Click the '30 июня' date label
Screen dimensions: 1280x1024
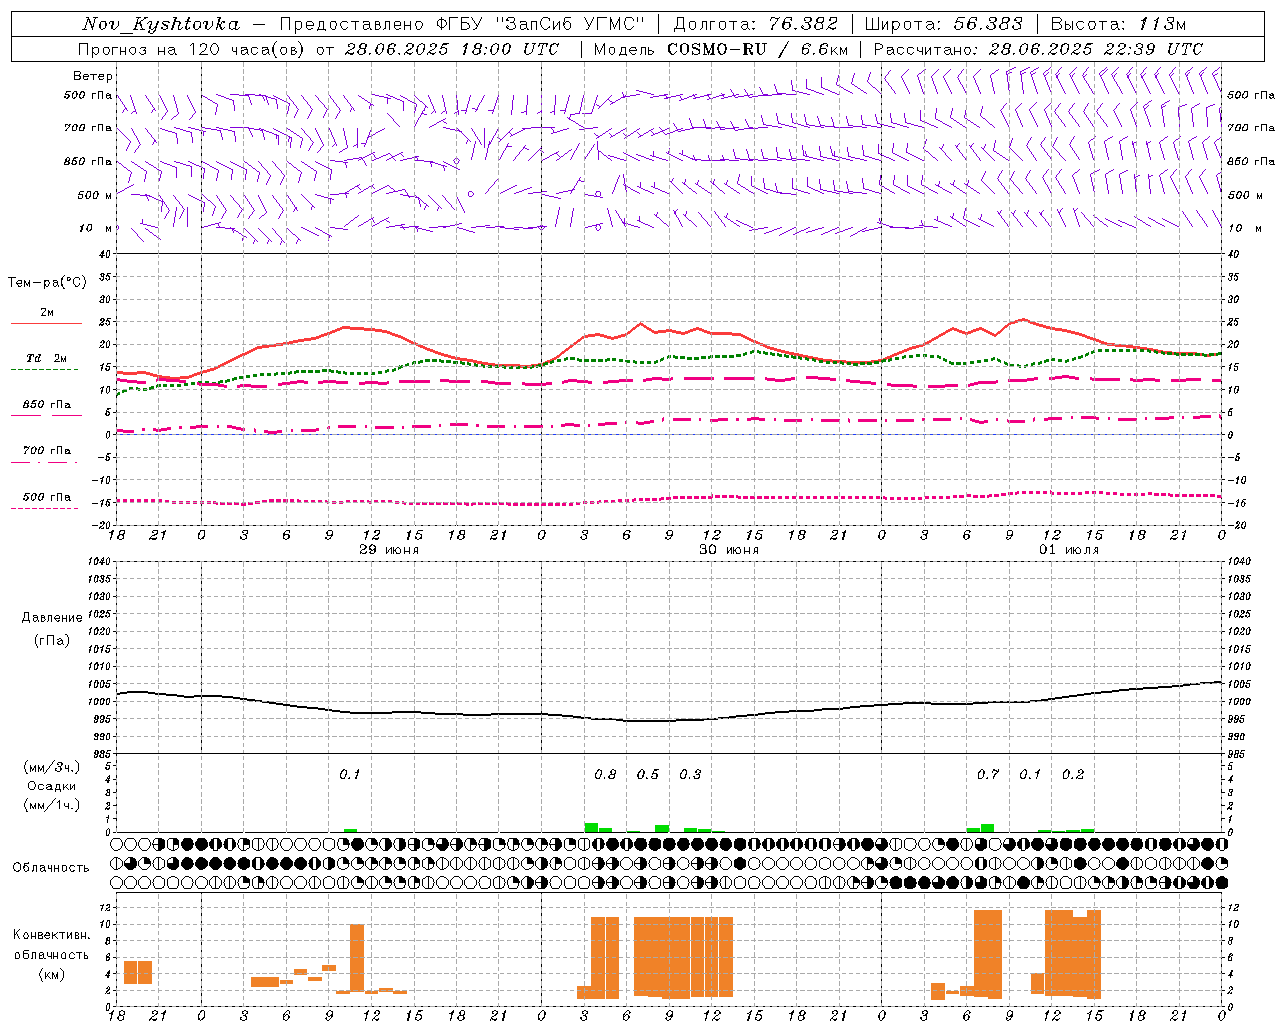(x=729, y=550)
